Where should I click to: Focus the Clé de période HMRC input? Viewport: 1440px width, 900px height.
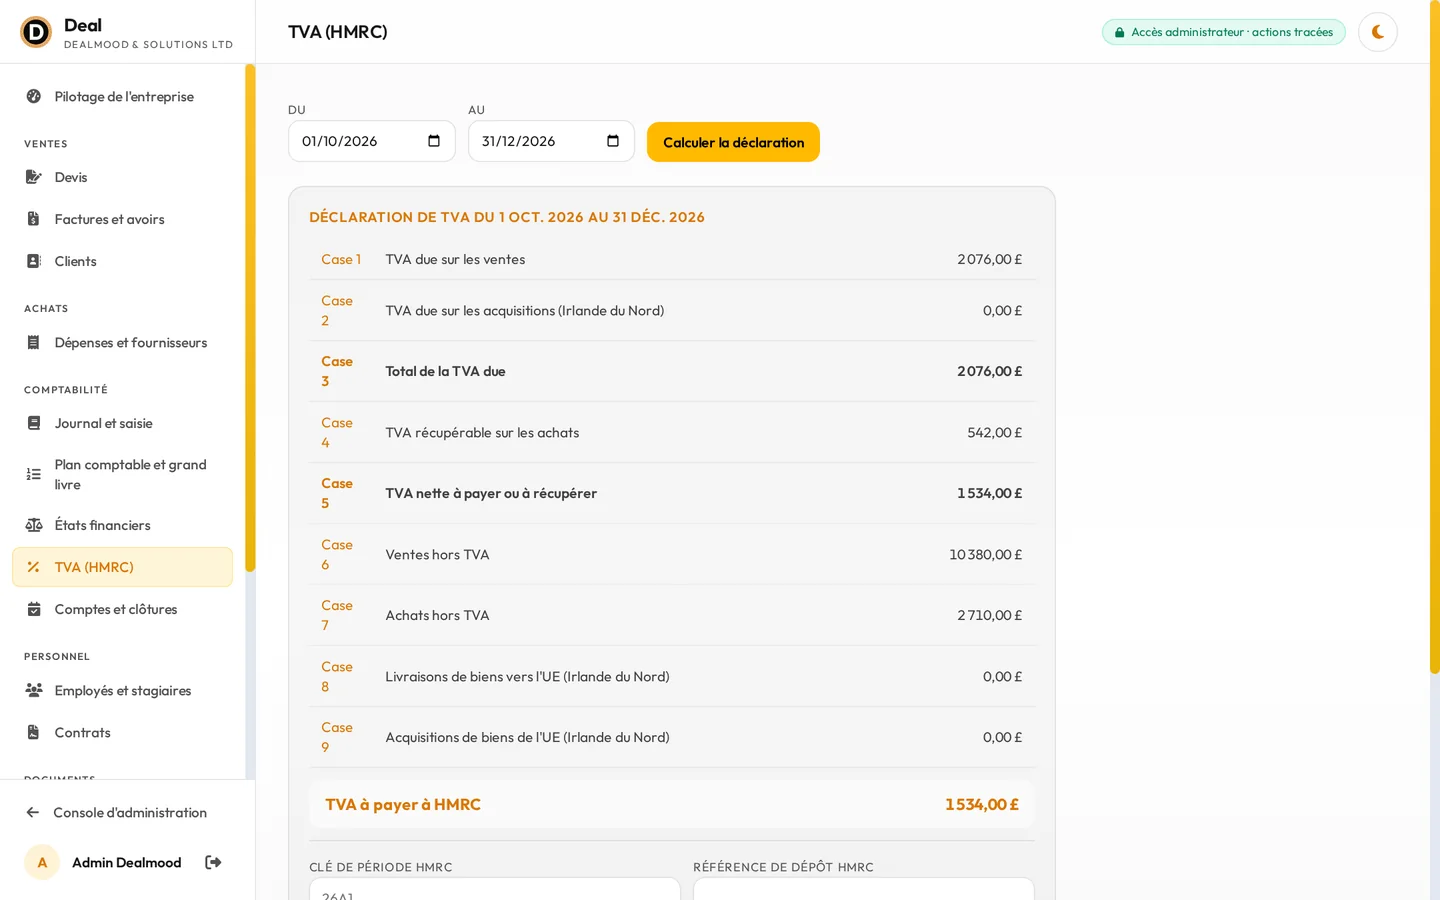point(495,889)
